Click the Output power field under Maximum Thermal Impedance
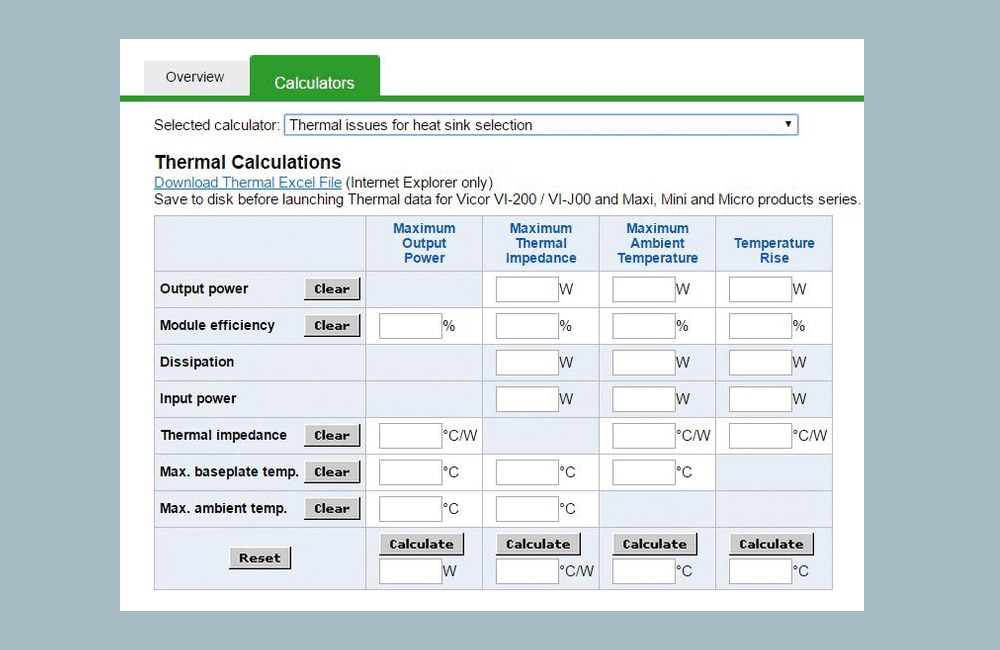Screen dimensions: 1000x650 click(527, 288)
